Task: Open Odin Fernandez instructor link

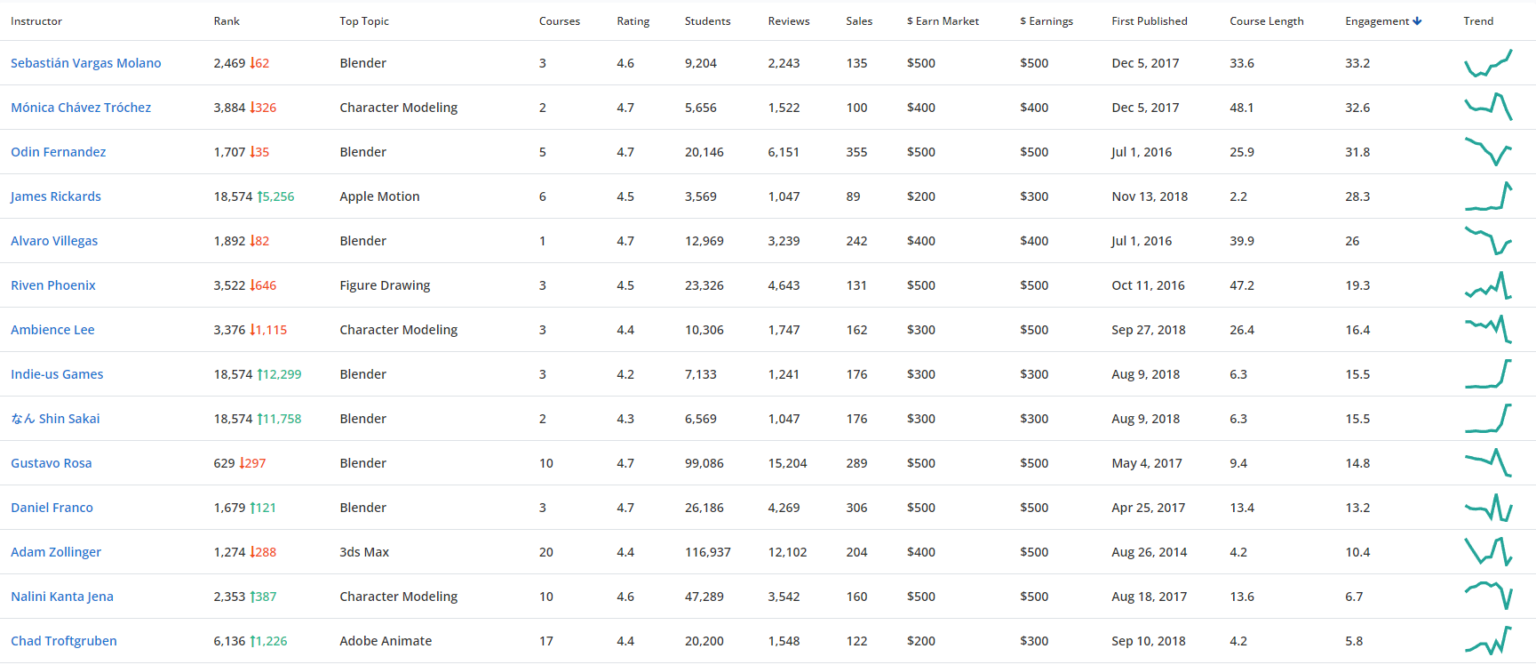Action: tap(58, 152)
